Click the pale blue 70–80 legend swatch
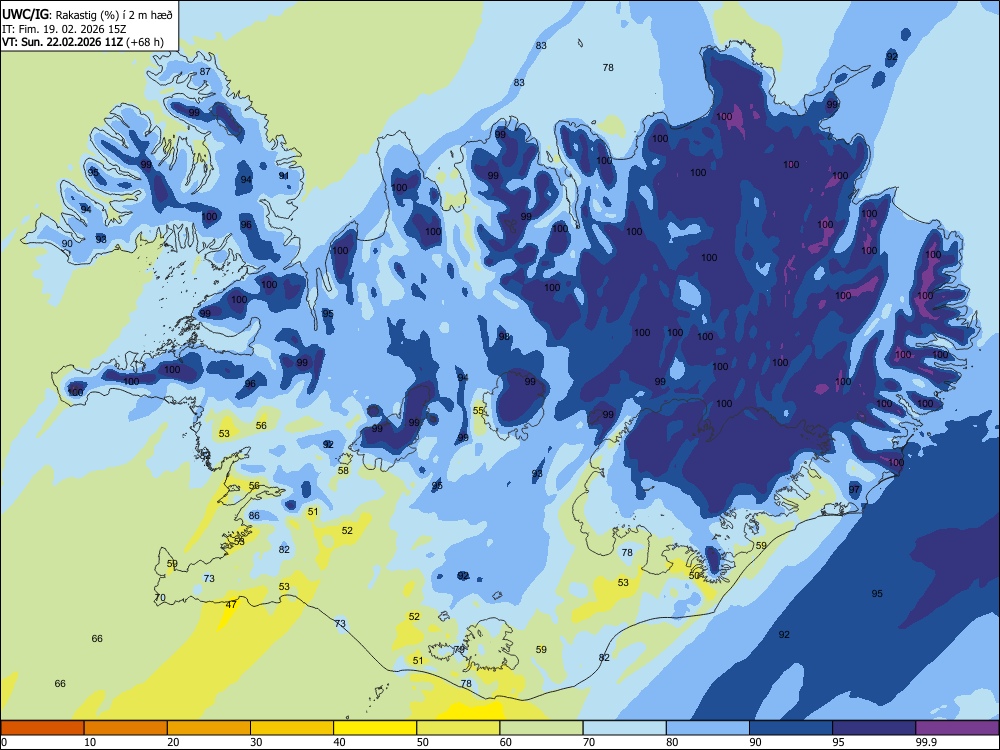Viewport: 1000px width, 750px height. point(624,728)
